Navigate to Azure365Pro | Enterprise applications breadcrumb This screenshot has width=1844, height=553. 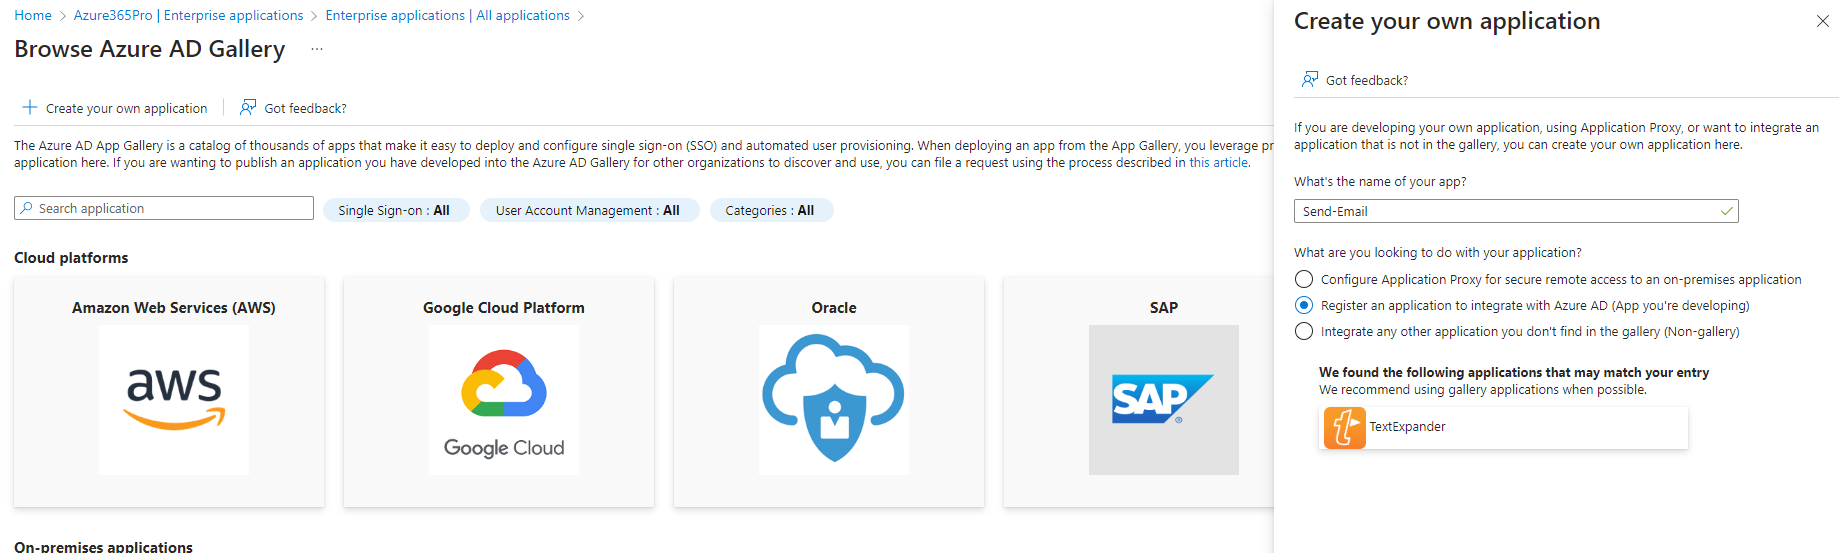[188, 15]
